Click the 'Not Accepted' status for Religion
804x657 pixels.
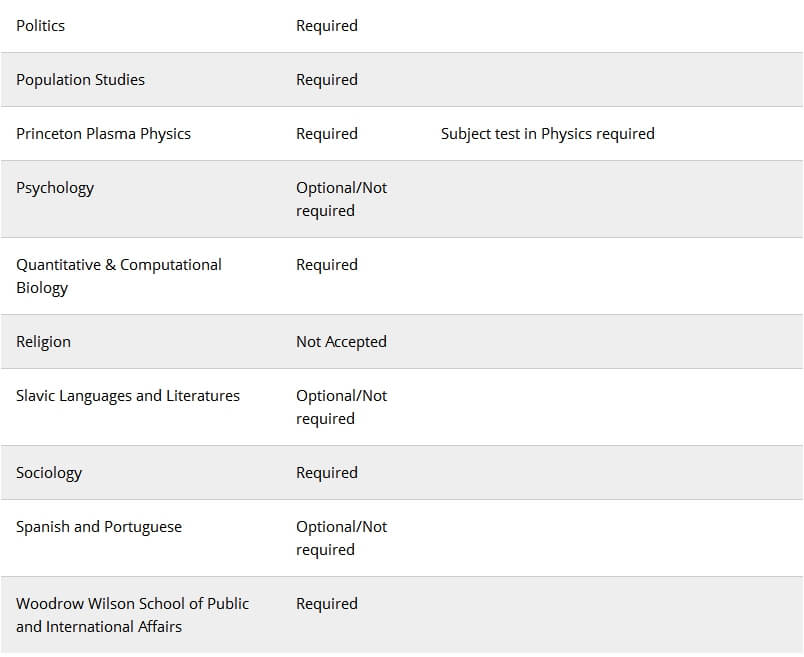[341, 342]
